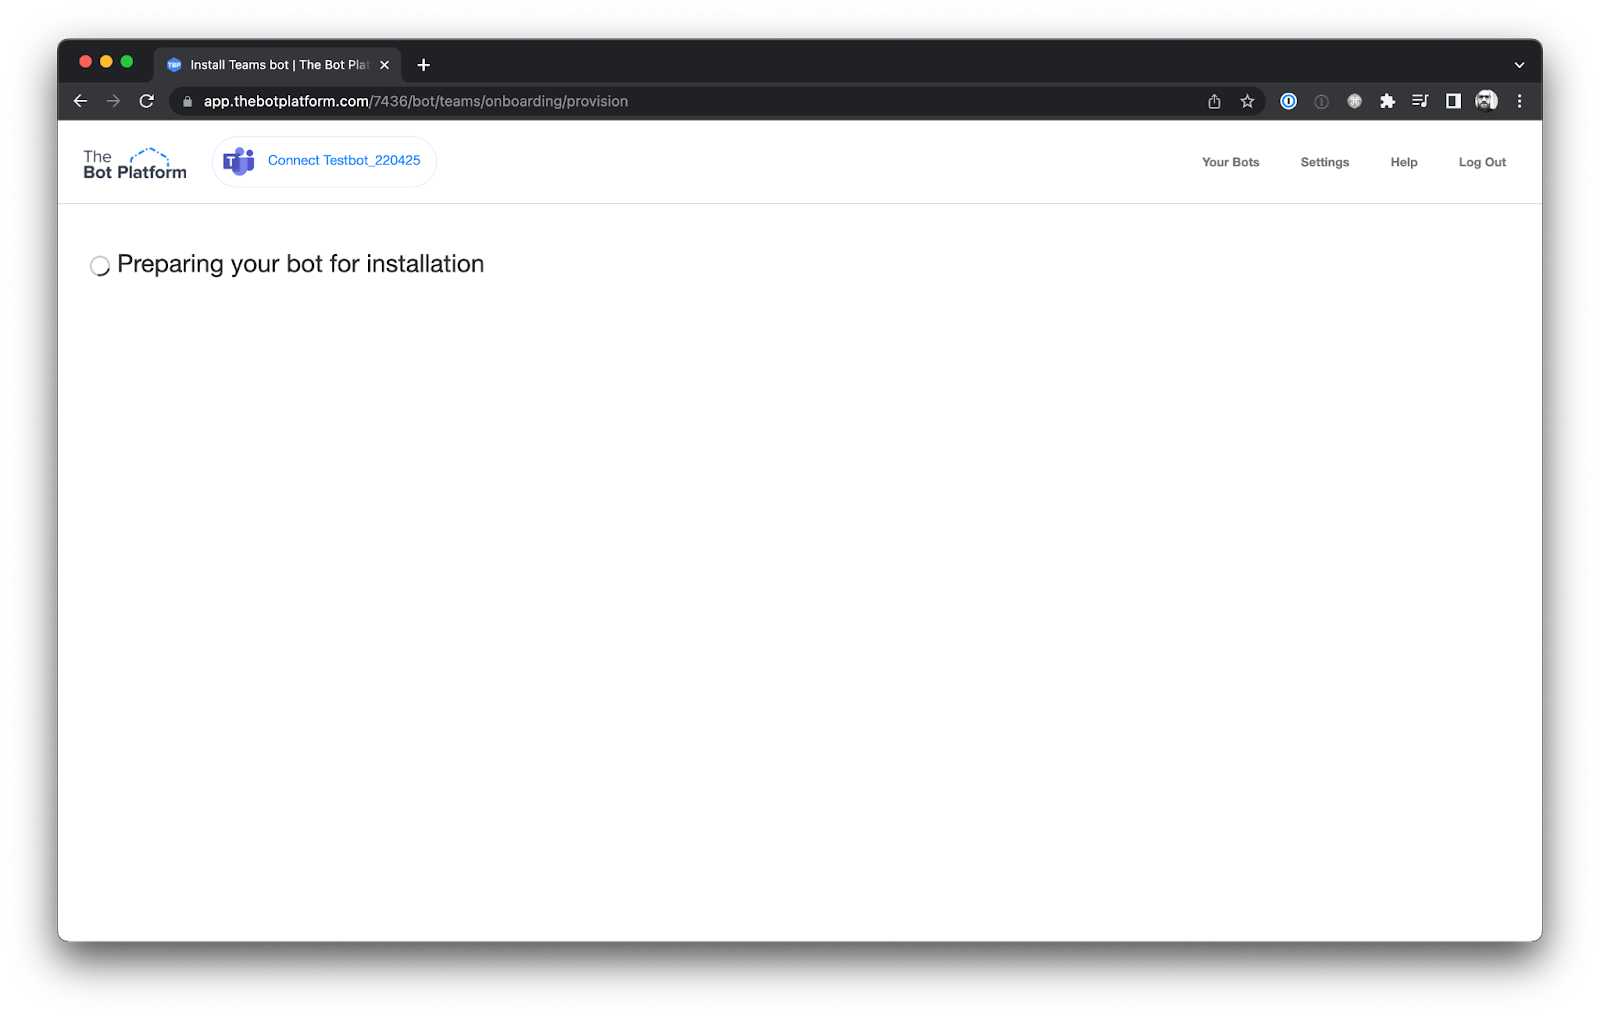This screenshot has height=1017, width=1600.
Task: Close the Install Teams bot tab
Action: 384,65
